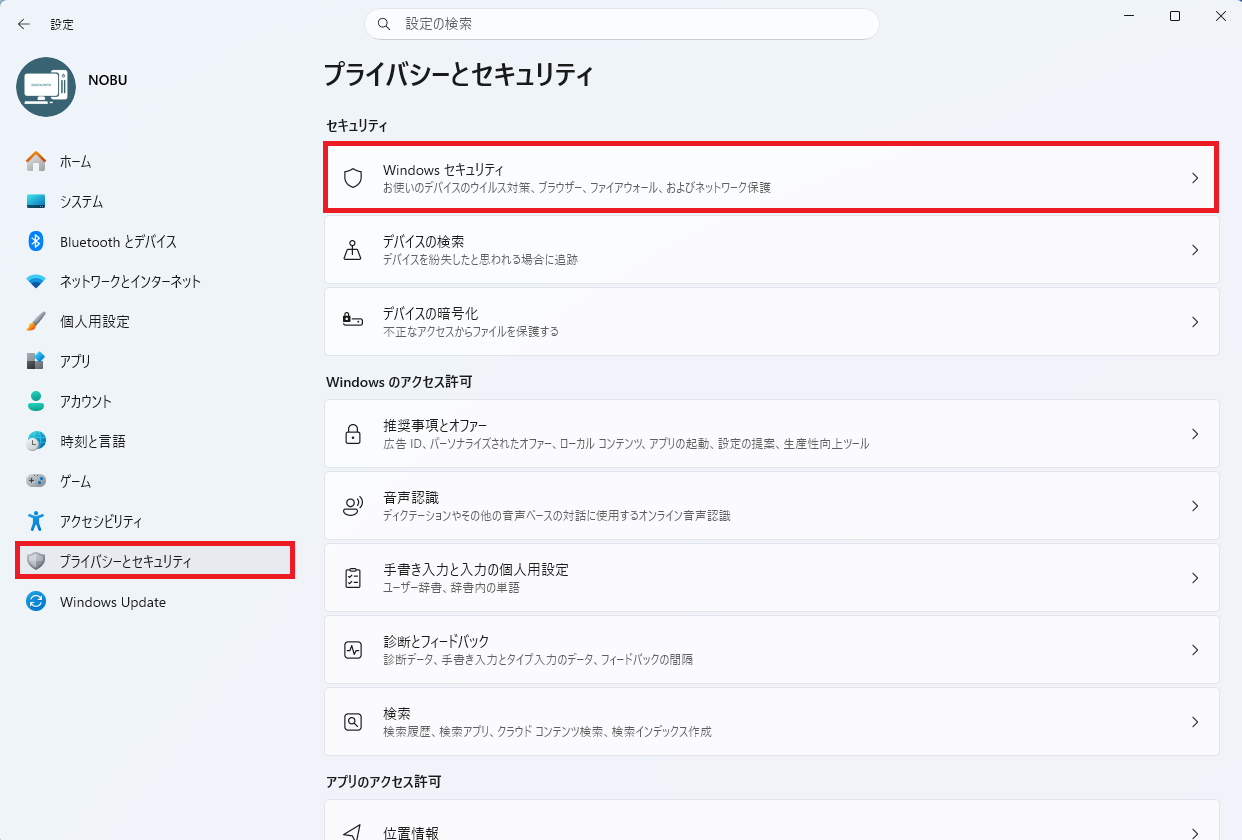Open デバイスの検索 title text
This screenshot has width=1242, height=840.
pos(423,242)
